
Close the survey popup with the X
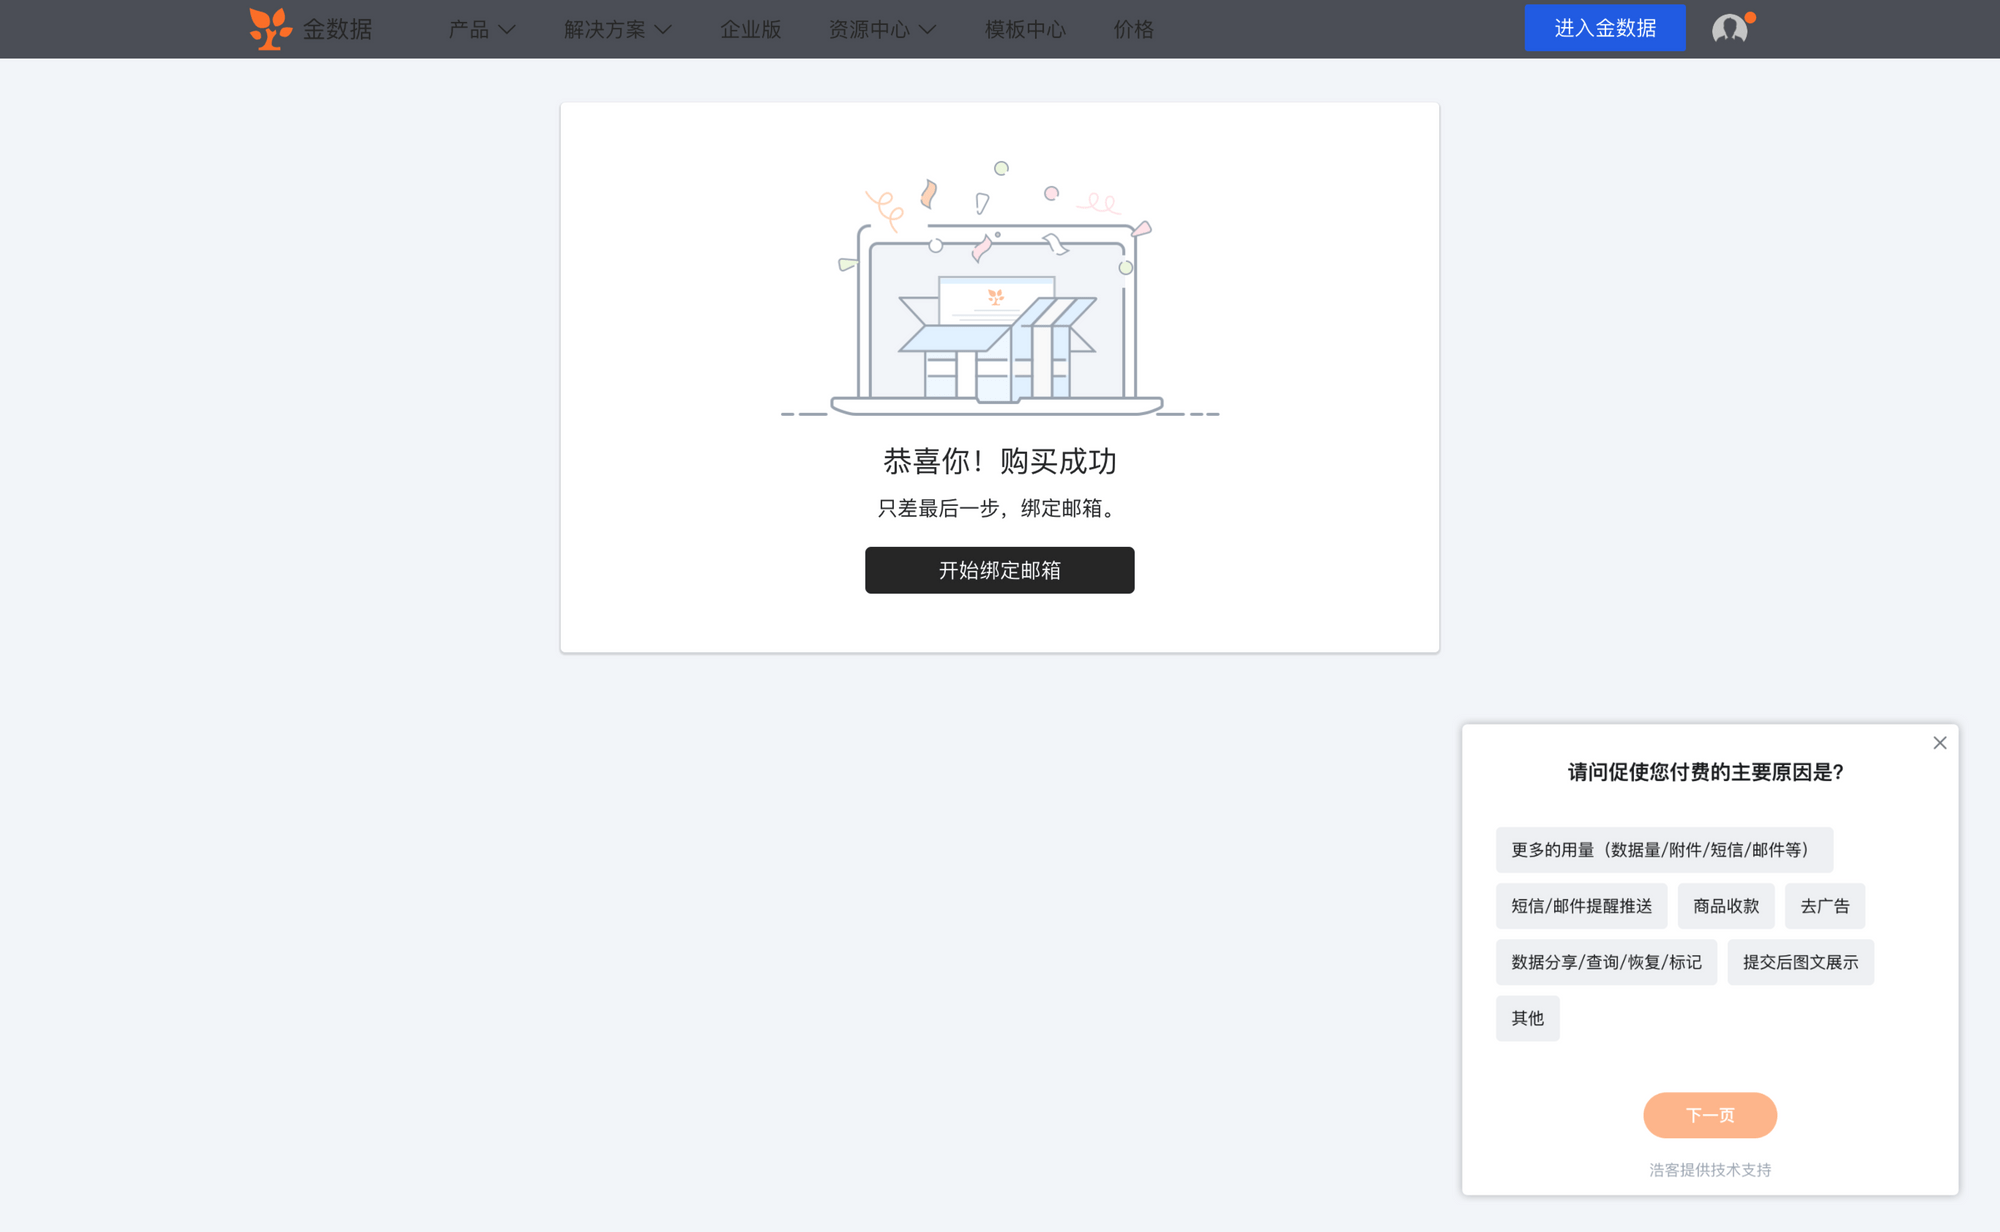tap(1939, 742)
